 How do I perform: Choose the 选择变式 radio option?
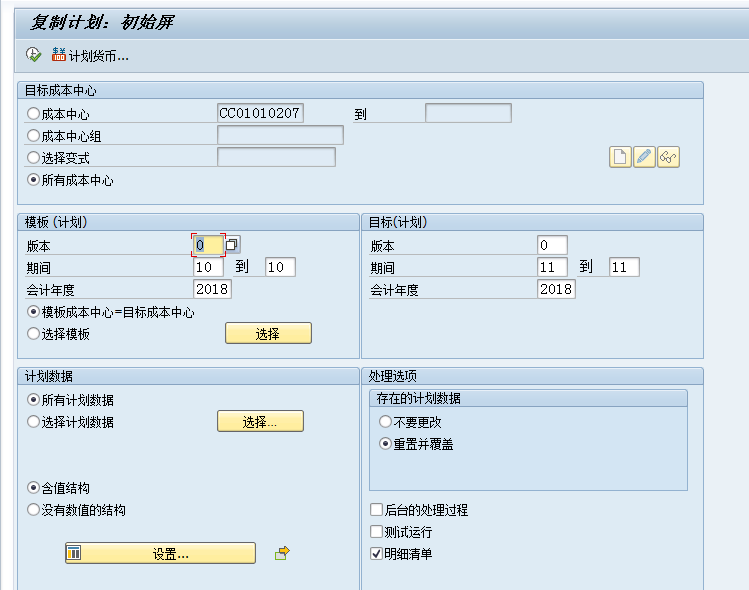(34, 158)
